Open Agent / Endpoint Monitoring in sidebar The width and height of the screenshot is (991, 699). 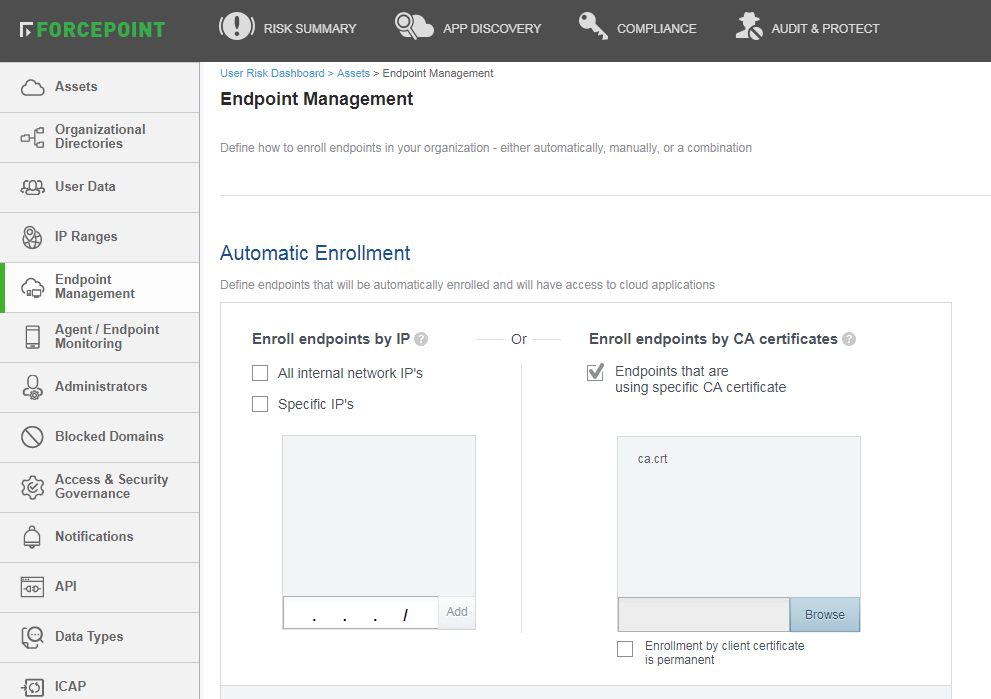(100, 337)
